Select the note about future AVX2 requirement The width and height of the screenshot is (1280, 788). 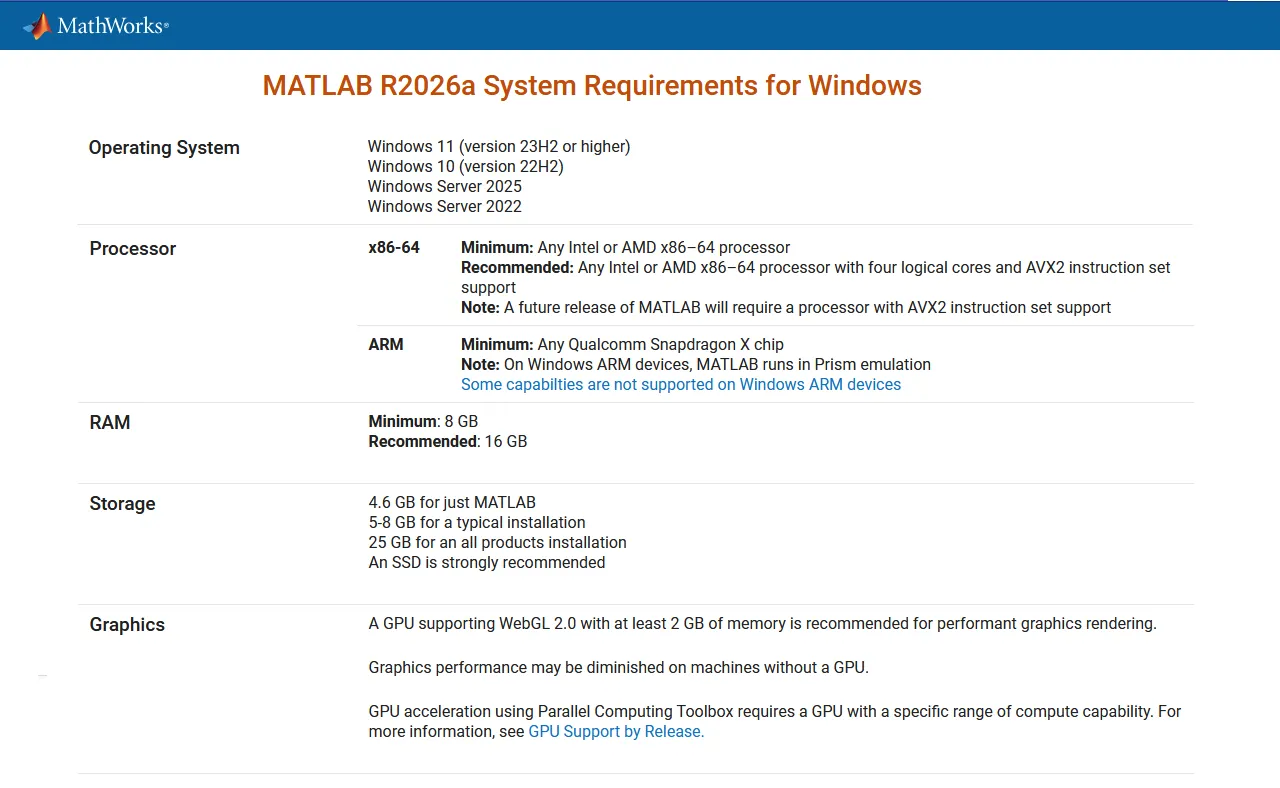(x=786, y=308)
